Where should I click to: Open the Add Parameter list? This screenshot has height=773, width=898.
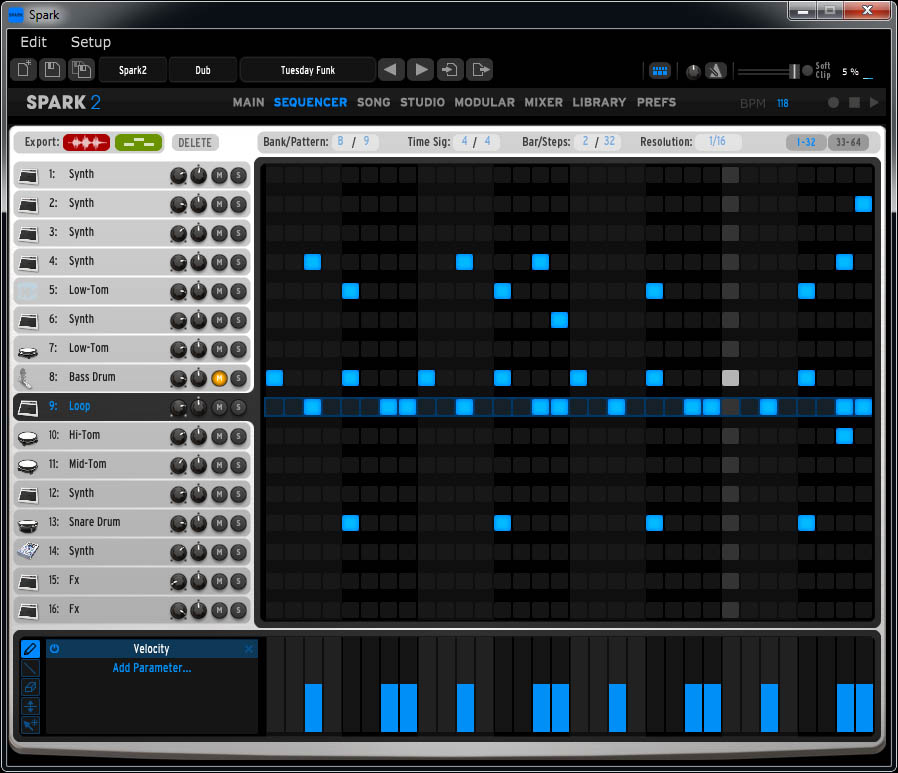point(152,668)
